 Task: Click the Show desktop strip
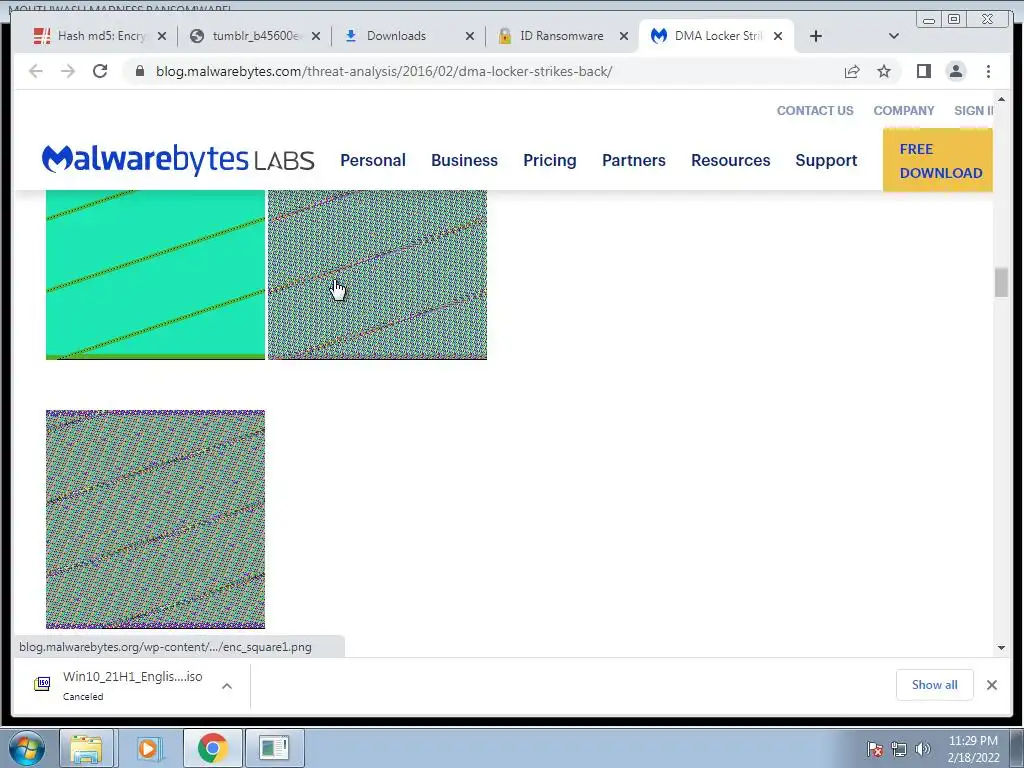coord(1017,748)
